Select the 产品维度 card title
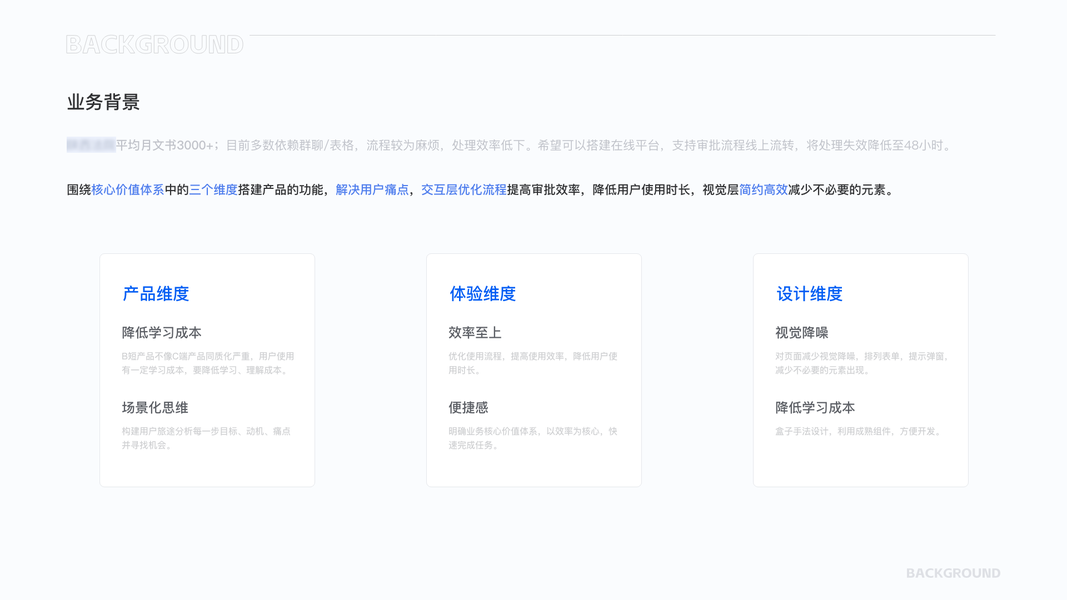The height and width of the screenshot is (600, 1067). [x=156, y=294]
